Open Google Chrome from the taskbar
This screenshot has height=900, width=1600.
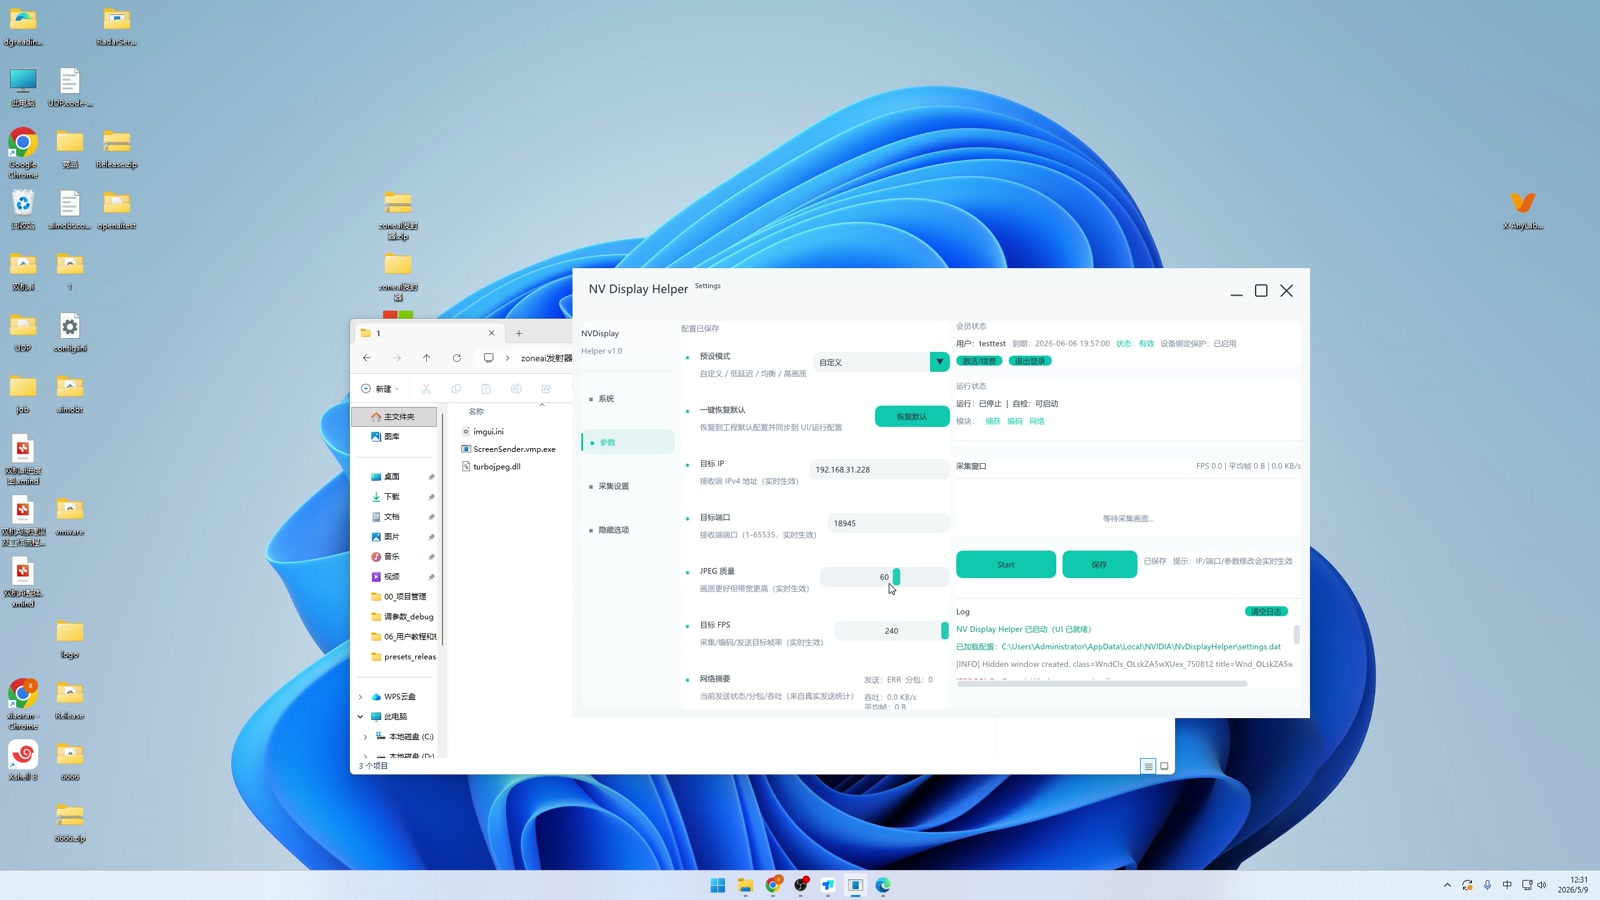click(x=773, y=885)
